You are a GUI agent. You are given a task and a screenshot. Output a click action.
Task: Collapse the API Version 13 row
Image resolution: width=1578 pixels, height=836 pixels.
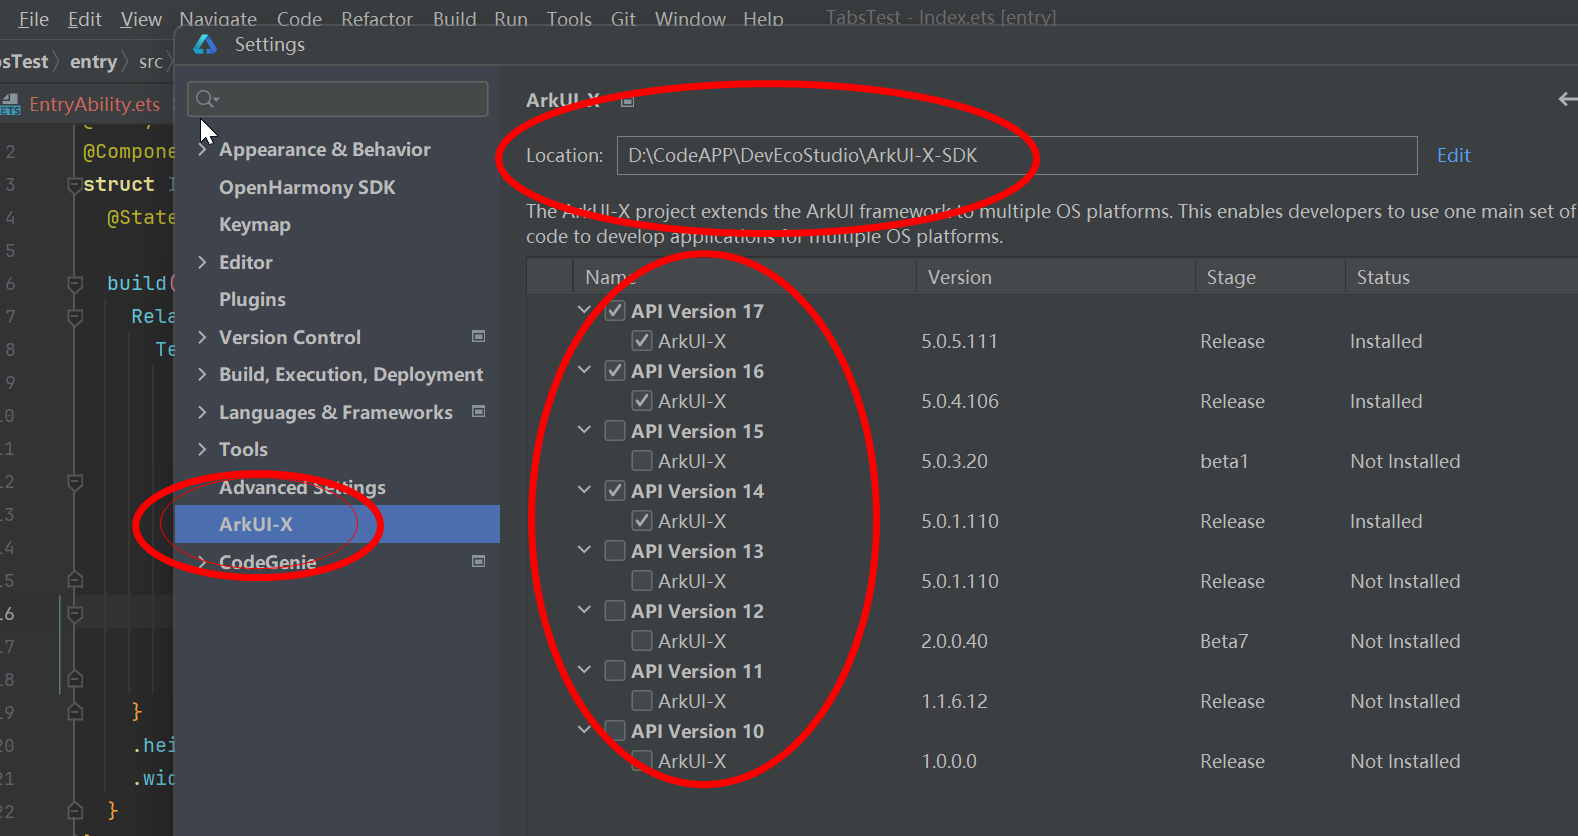click(x=585, y=550)
